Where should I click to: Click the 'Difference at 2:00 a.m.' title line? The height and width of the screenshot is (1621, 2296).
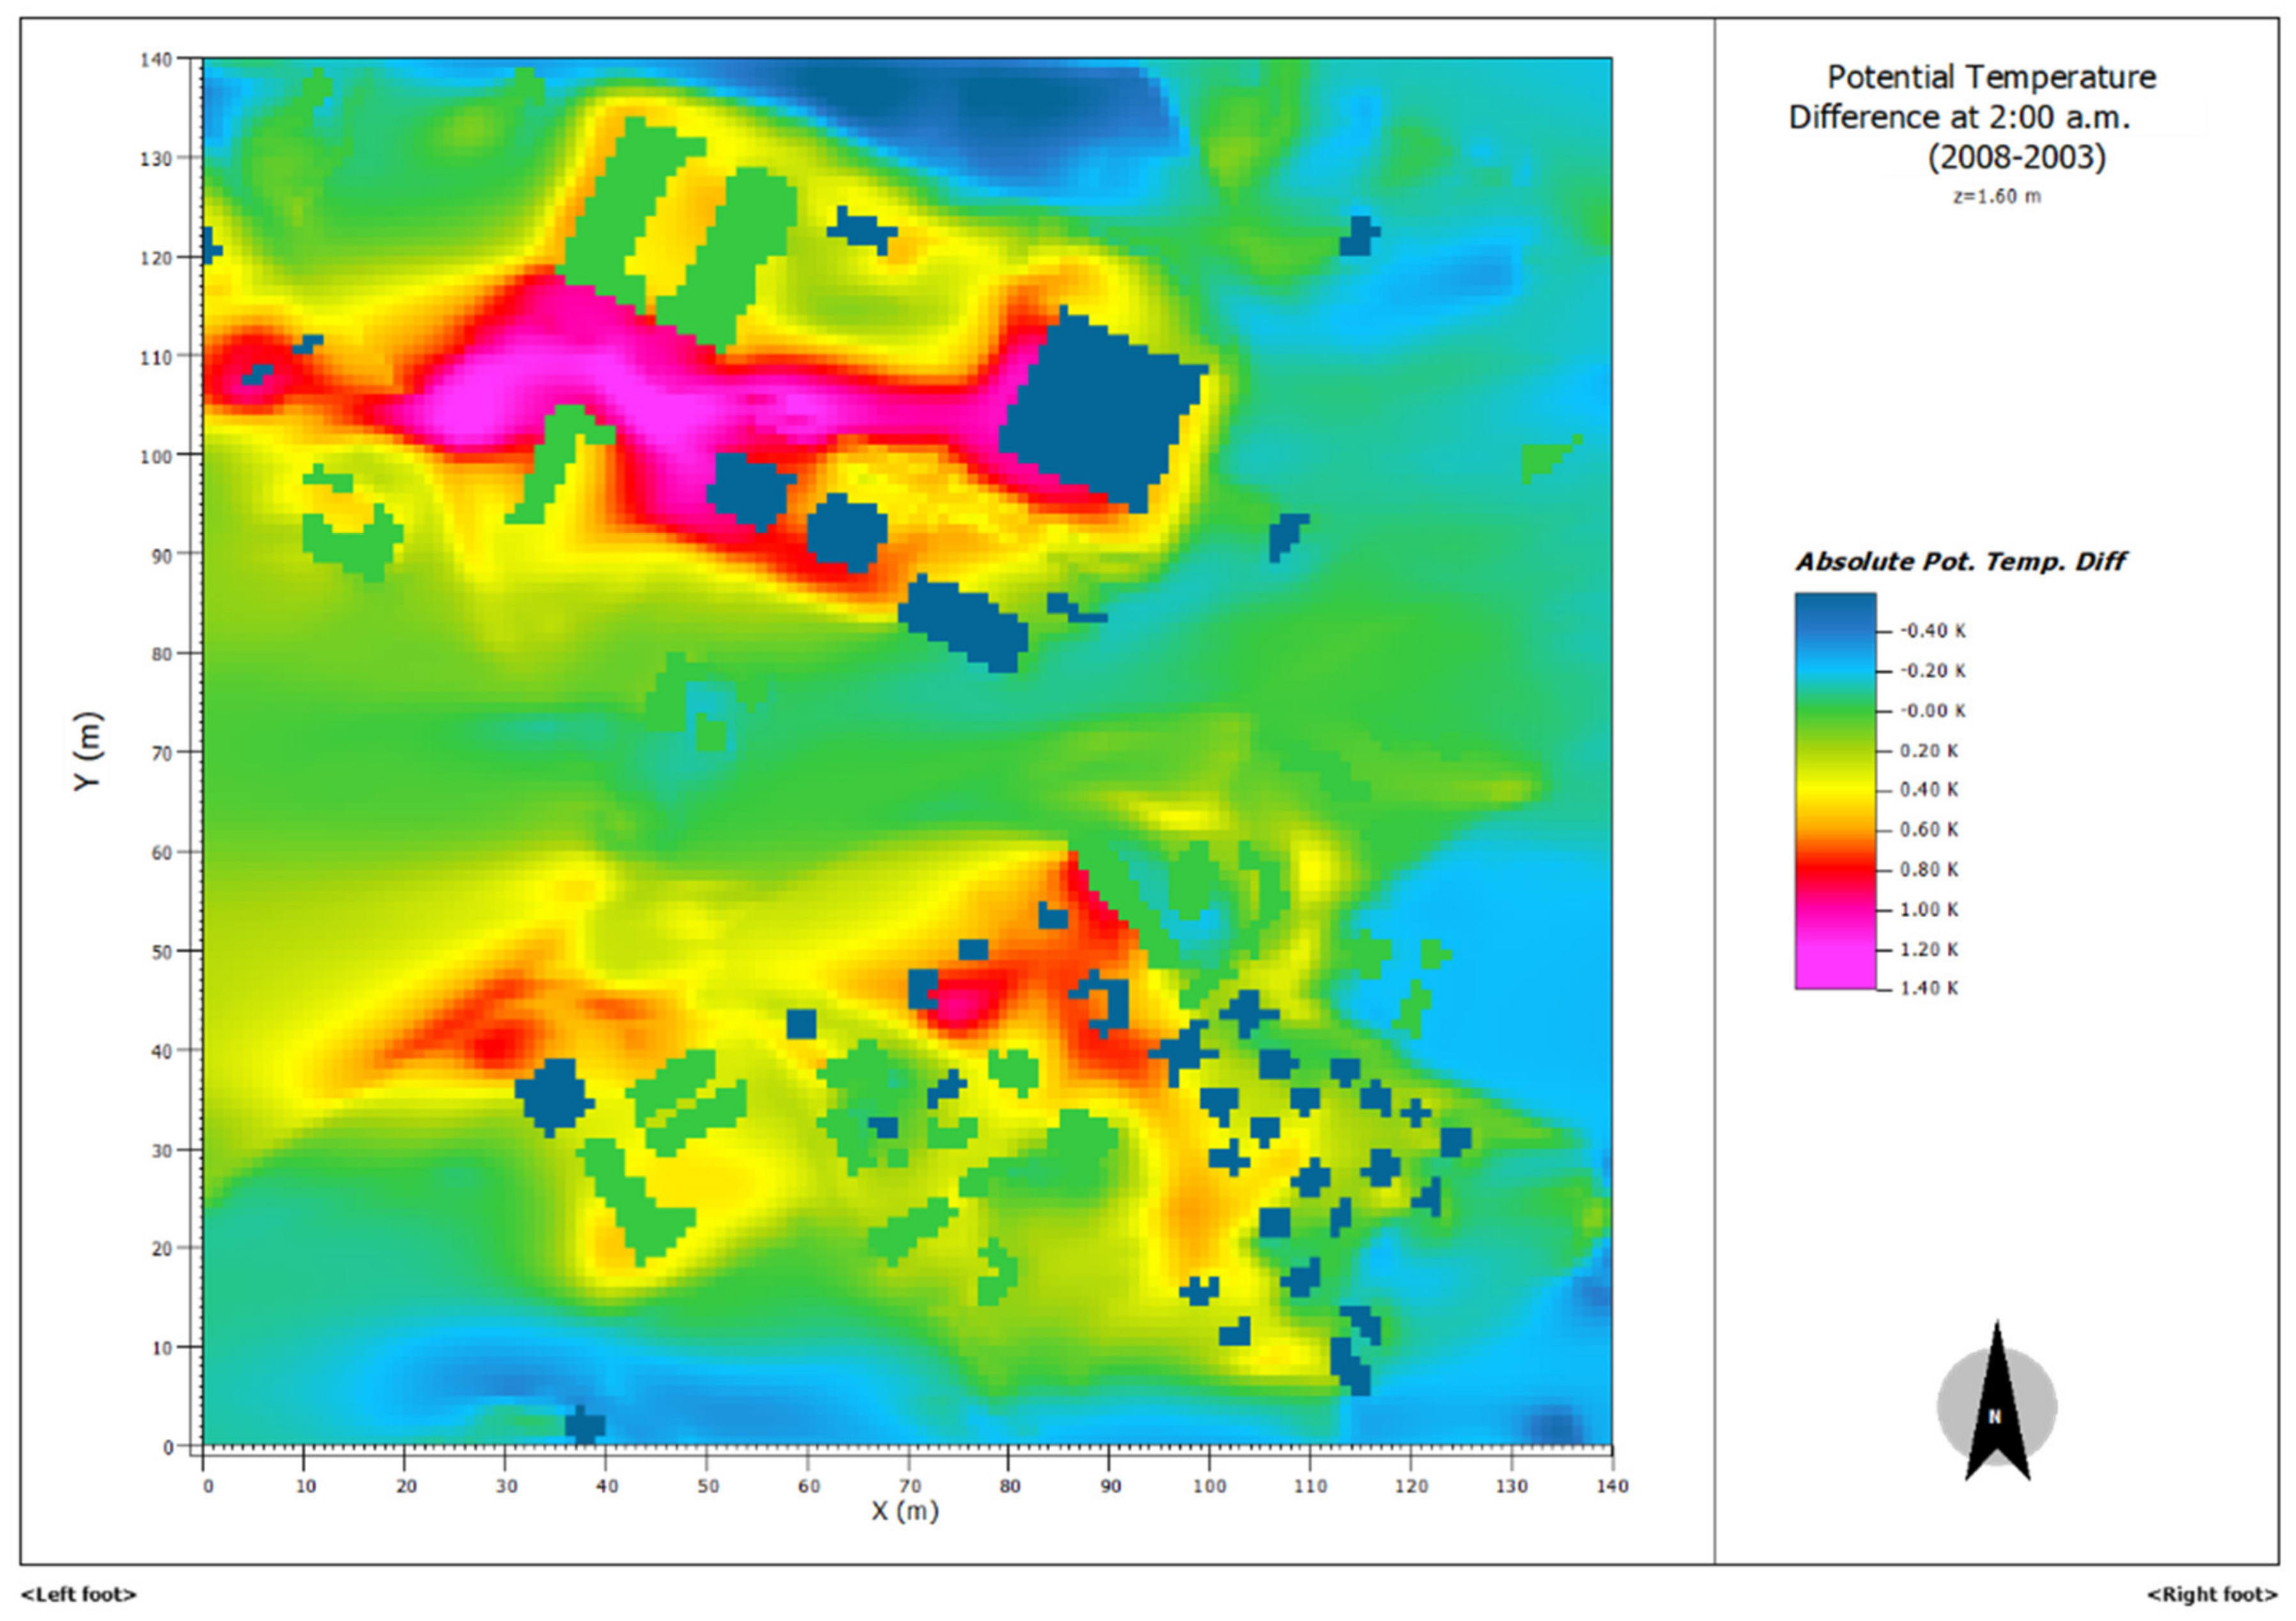coord(1959,118)
